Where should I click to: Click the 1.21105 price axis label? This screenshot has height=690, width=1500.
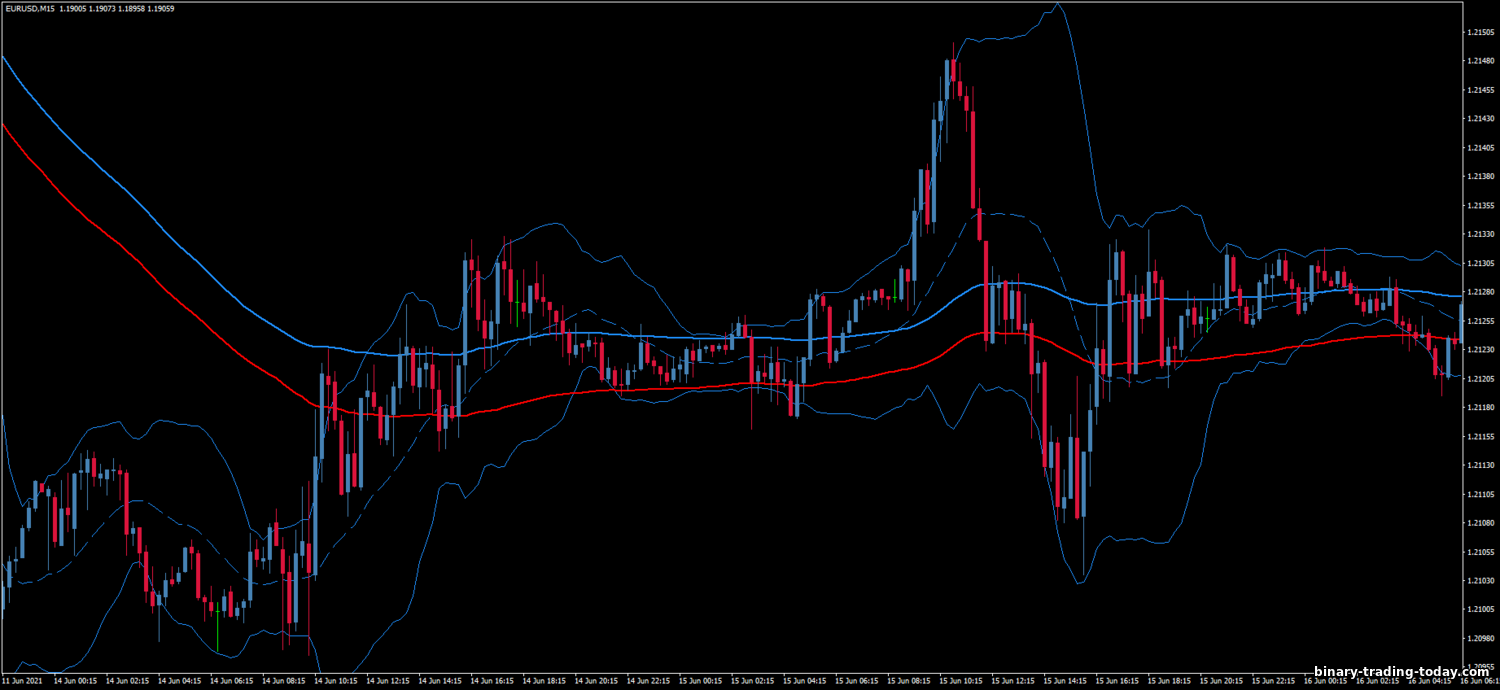pyautogui.click(x=1480, y=495)
